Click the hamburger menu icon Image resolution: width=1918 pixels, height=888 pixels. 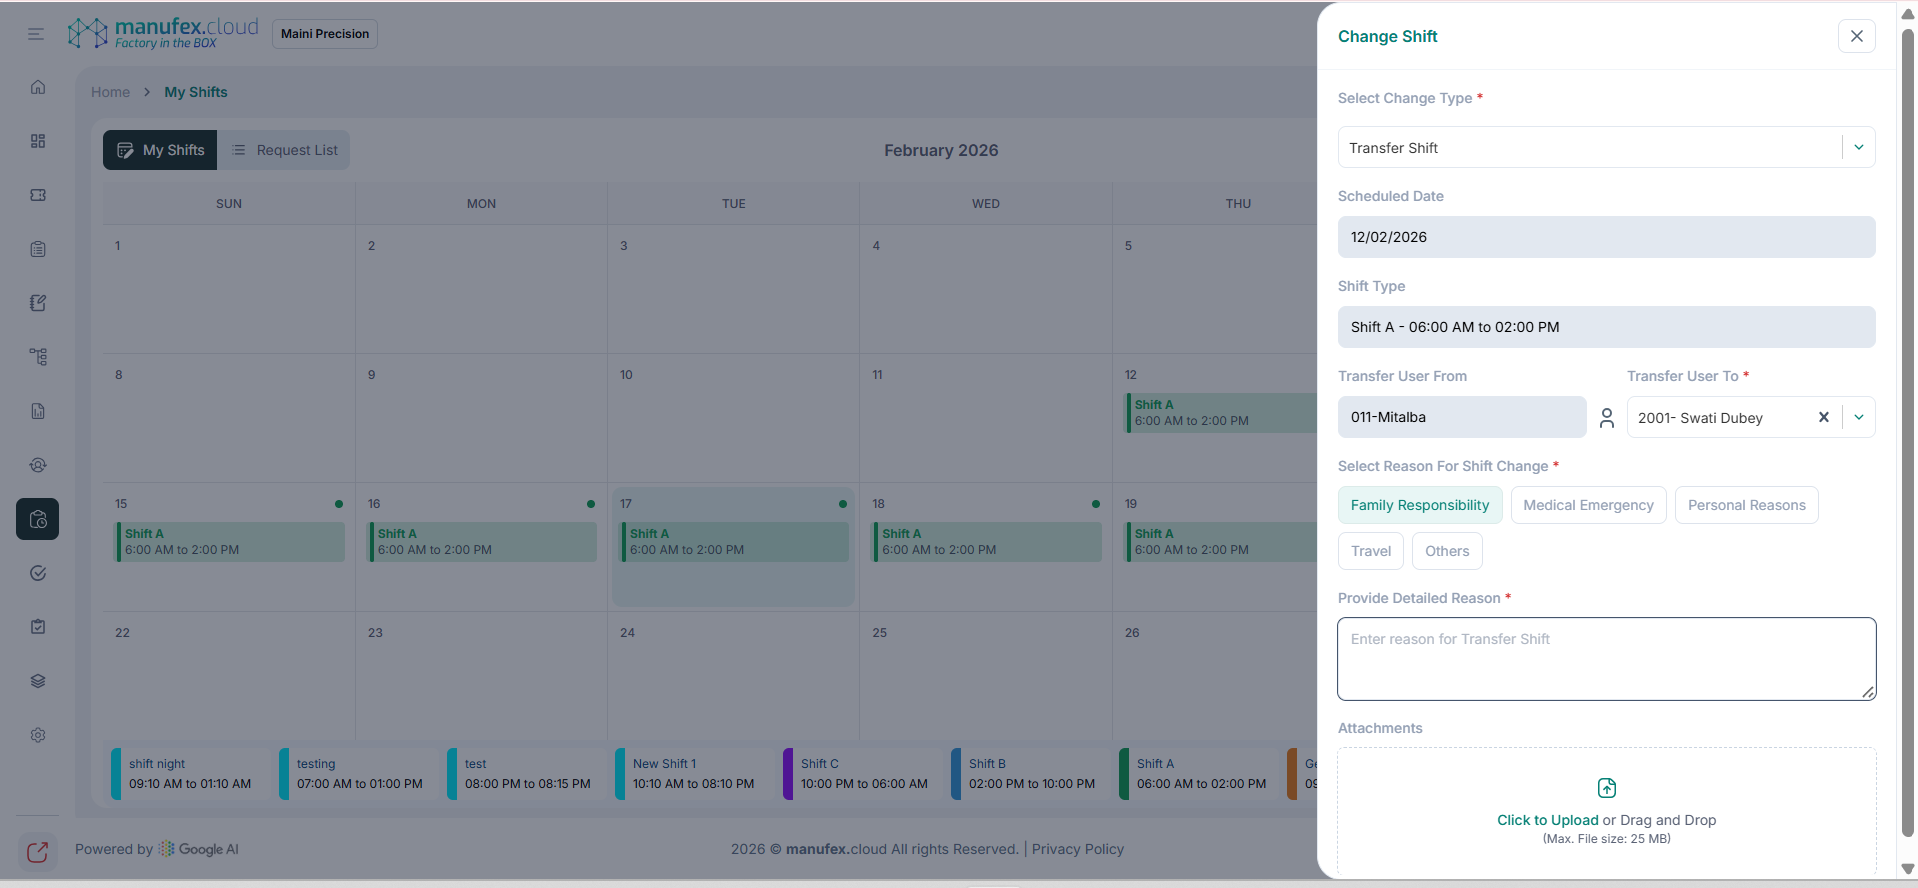[36, 34]
